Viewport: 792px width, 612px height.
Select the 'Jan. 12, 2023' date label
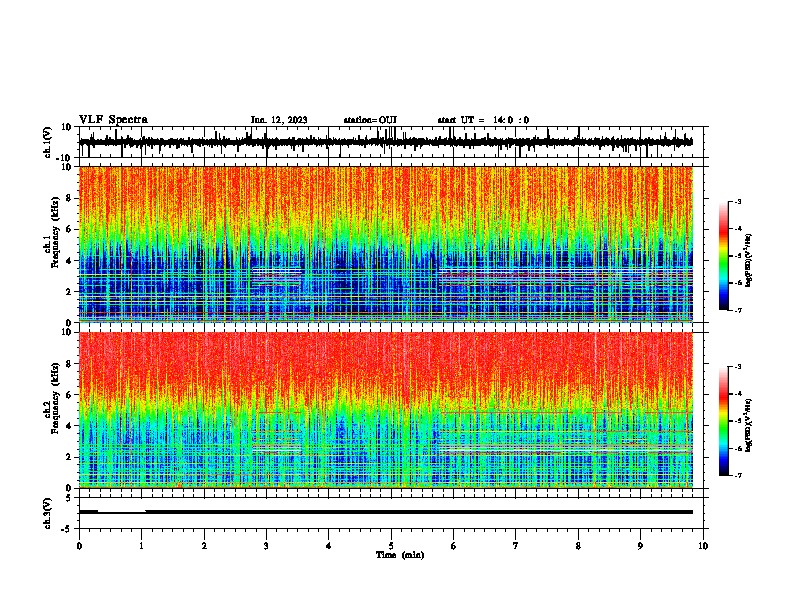279,120
